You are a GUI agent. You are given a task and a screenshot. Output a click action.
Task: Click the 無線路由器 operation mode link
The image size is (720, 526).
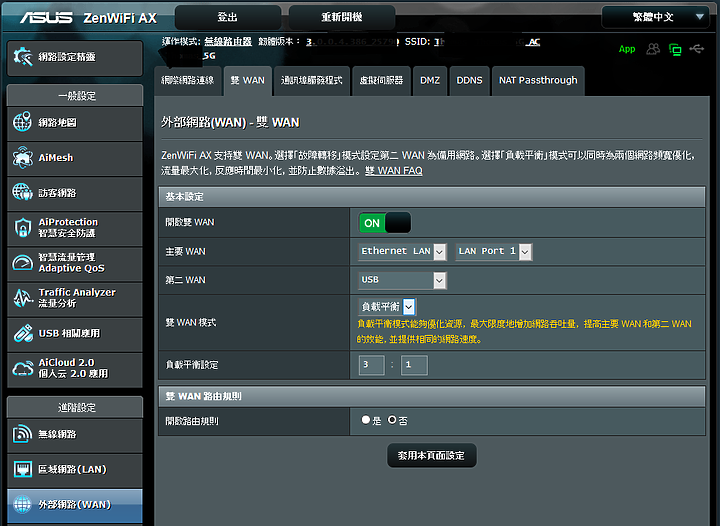pos(228,42)
